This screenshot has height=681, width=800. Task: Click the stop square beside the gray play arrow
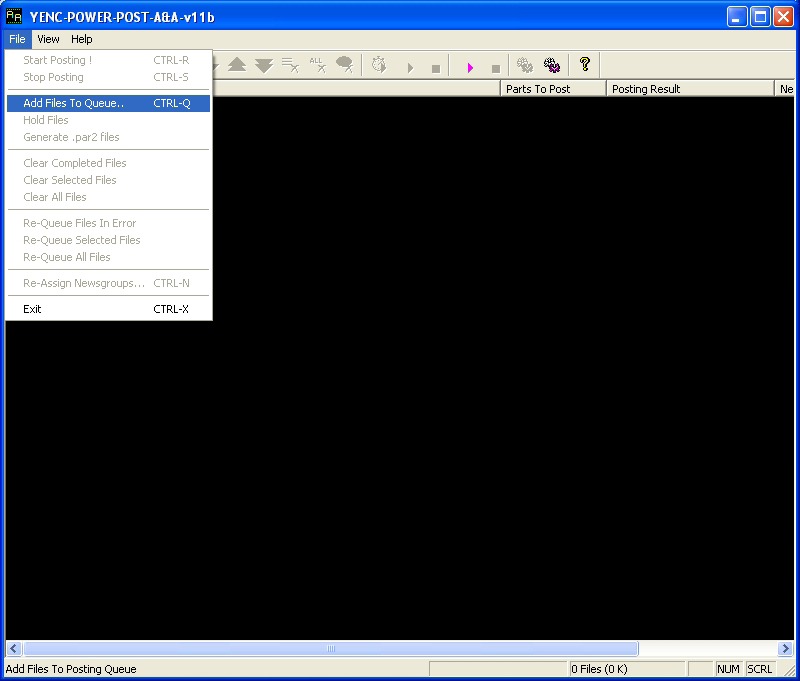tap(436, 68)
